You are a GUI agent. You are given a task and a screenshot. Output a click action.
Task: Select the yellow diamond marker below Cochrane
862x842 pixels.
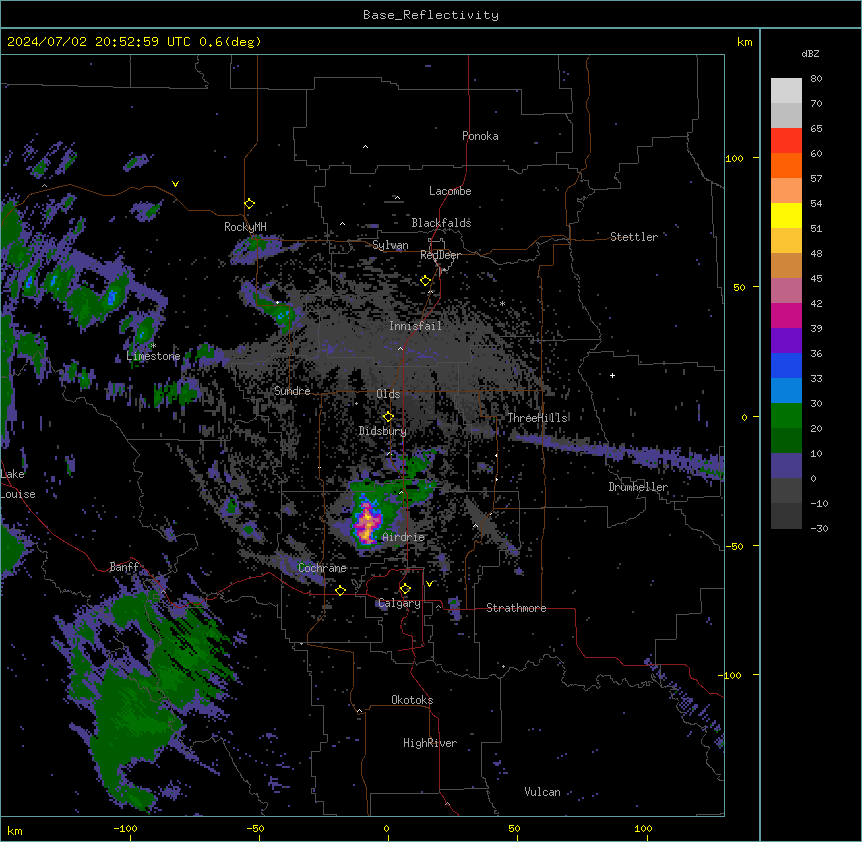point(340,590)
